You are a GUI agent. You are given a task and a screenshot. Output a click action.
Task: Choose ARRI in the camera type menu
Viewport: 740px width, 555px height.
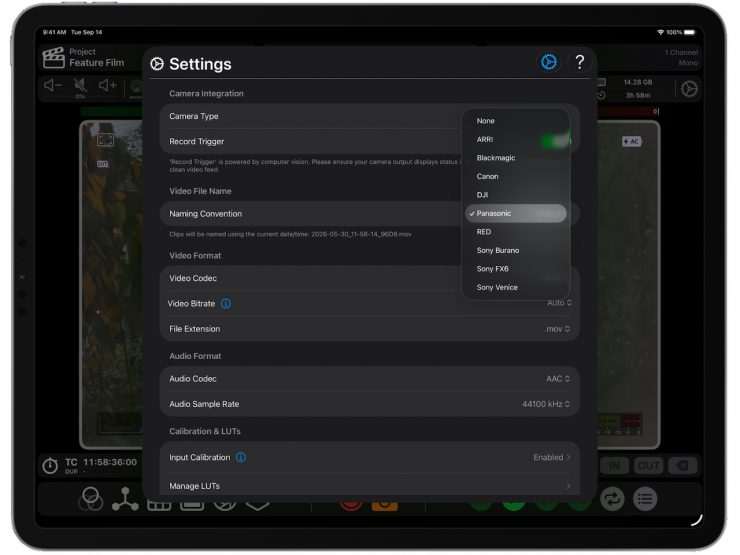click(x=515, y=139)
